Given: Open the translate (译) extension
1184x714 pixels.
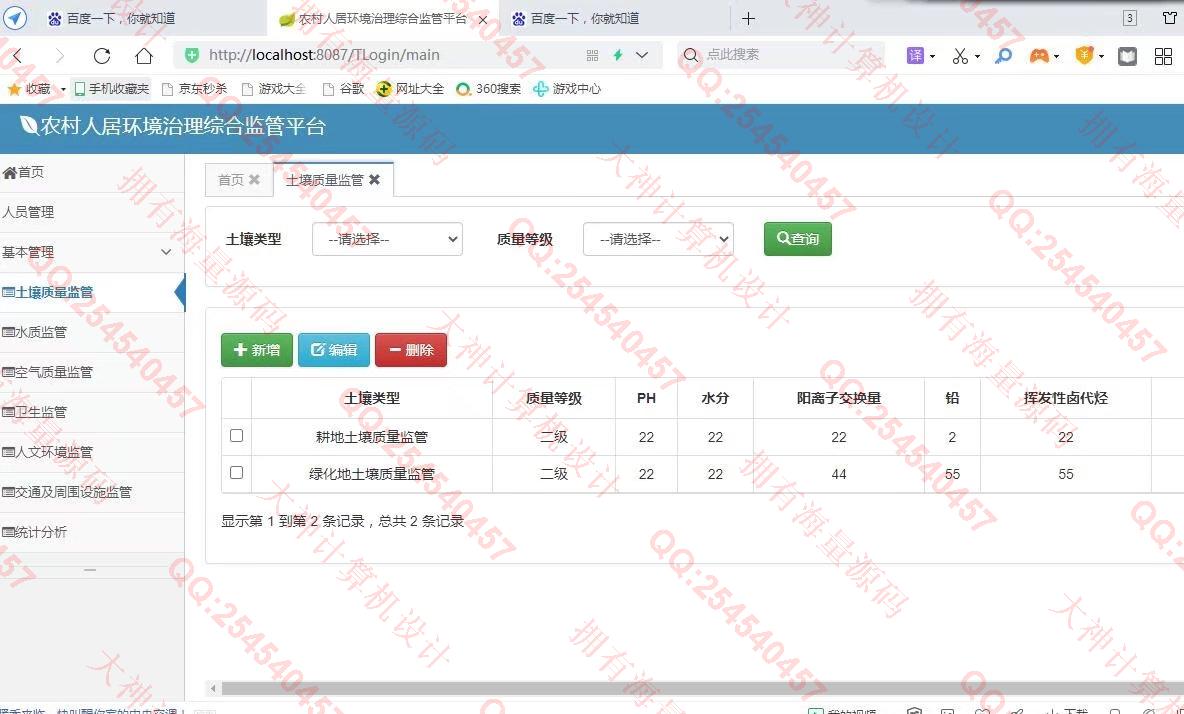Looking at the screenshot, I should tap(915, 55).
